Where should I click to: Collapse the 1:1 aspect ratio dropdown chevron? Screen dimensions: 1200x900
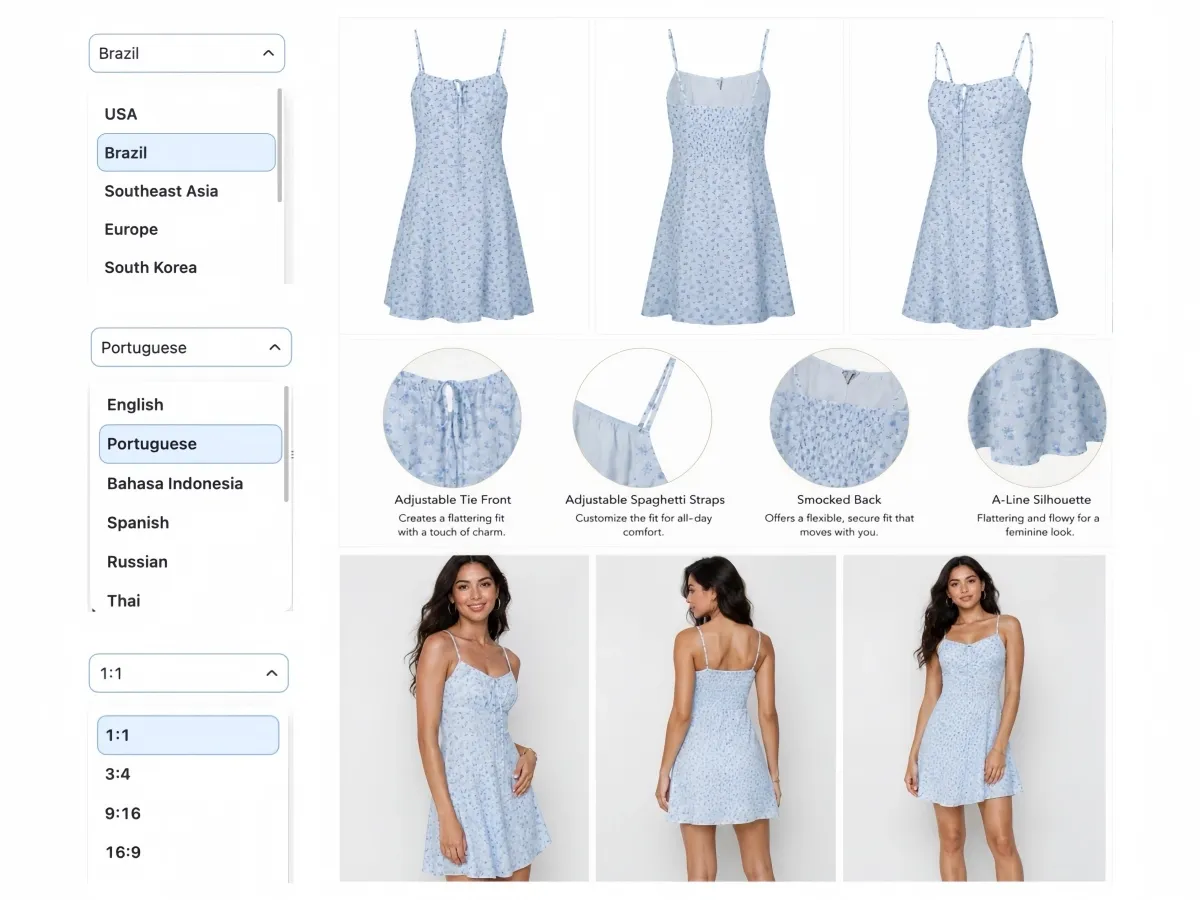[271, 673]
